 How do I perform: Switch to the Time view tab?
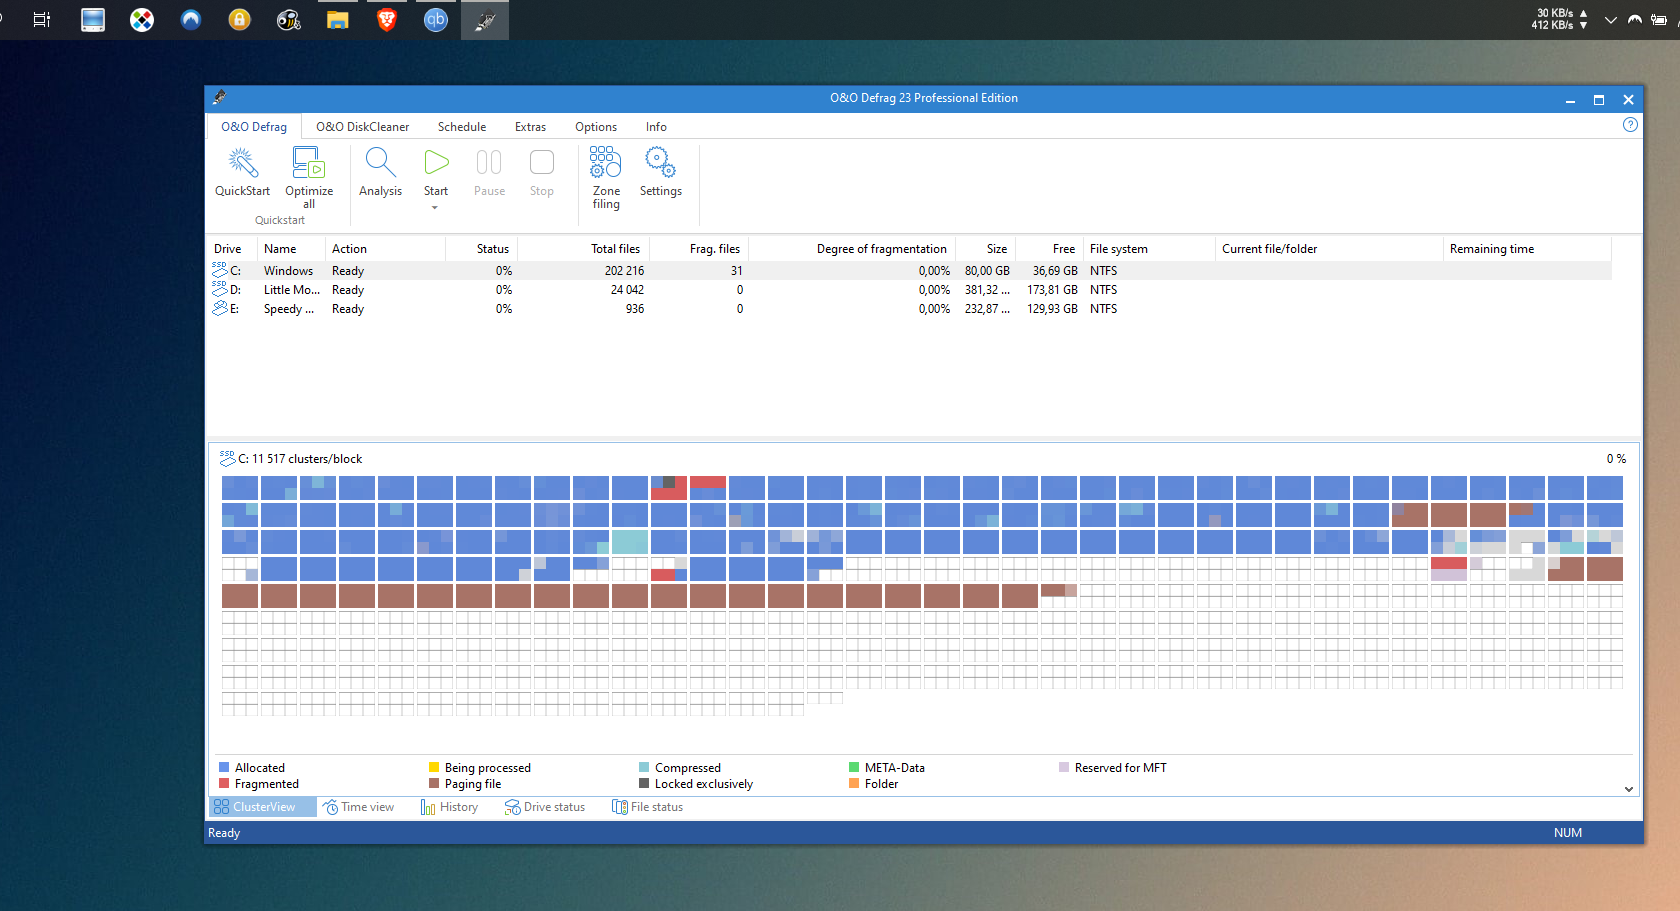(x=358, y=807)
